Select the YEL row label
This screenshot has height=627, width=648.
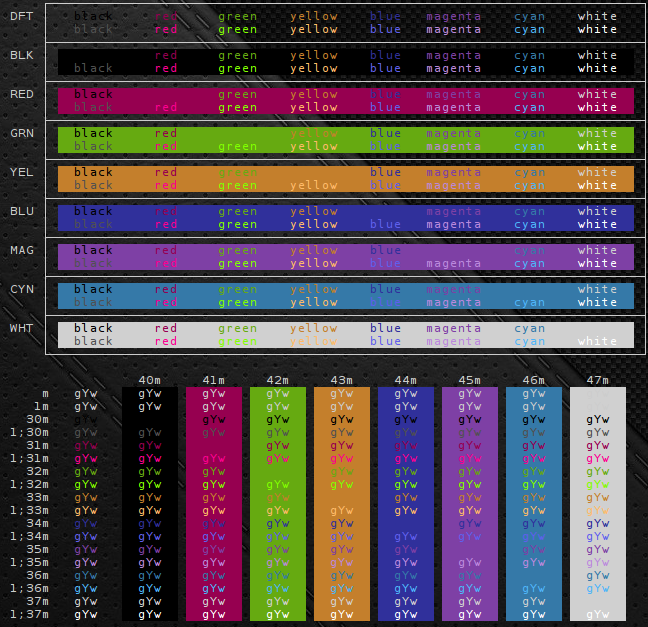(x=20, y=172)
